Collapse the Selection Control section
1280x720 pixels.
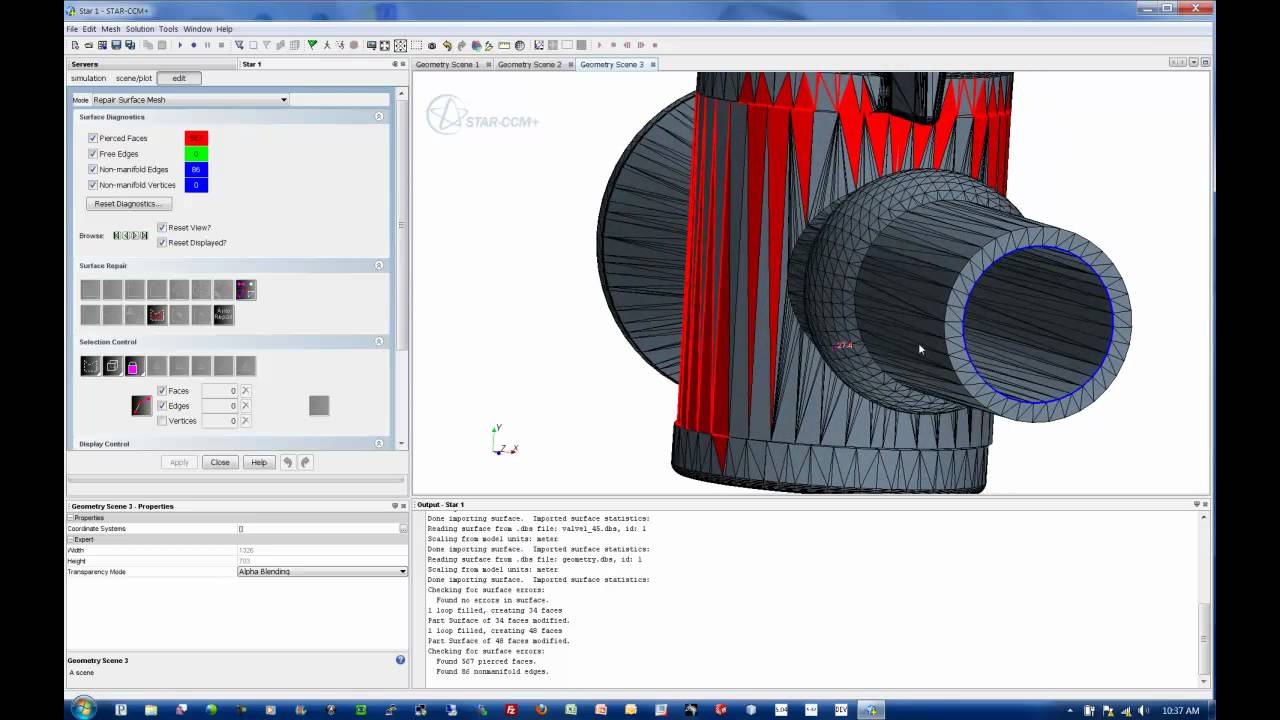(379, 342)
